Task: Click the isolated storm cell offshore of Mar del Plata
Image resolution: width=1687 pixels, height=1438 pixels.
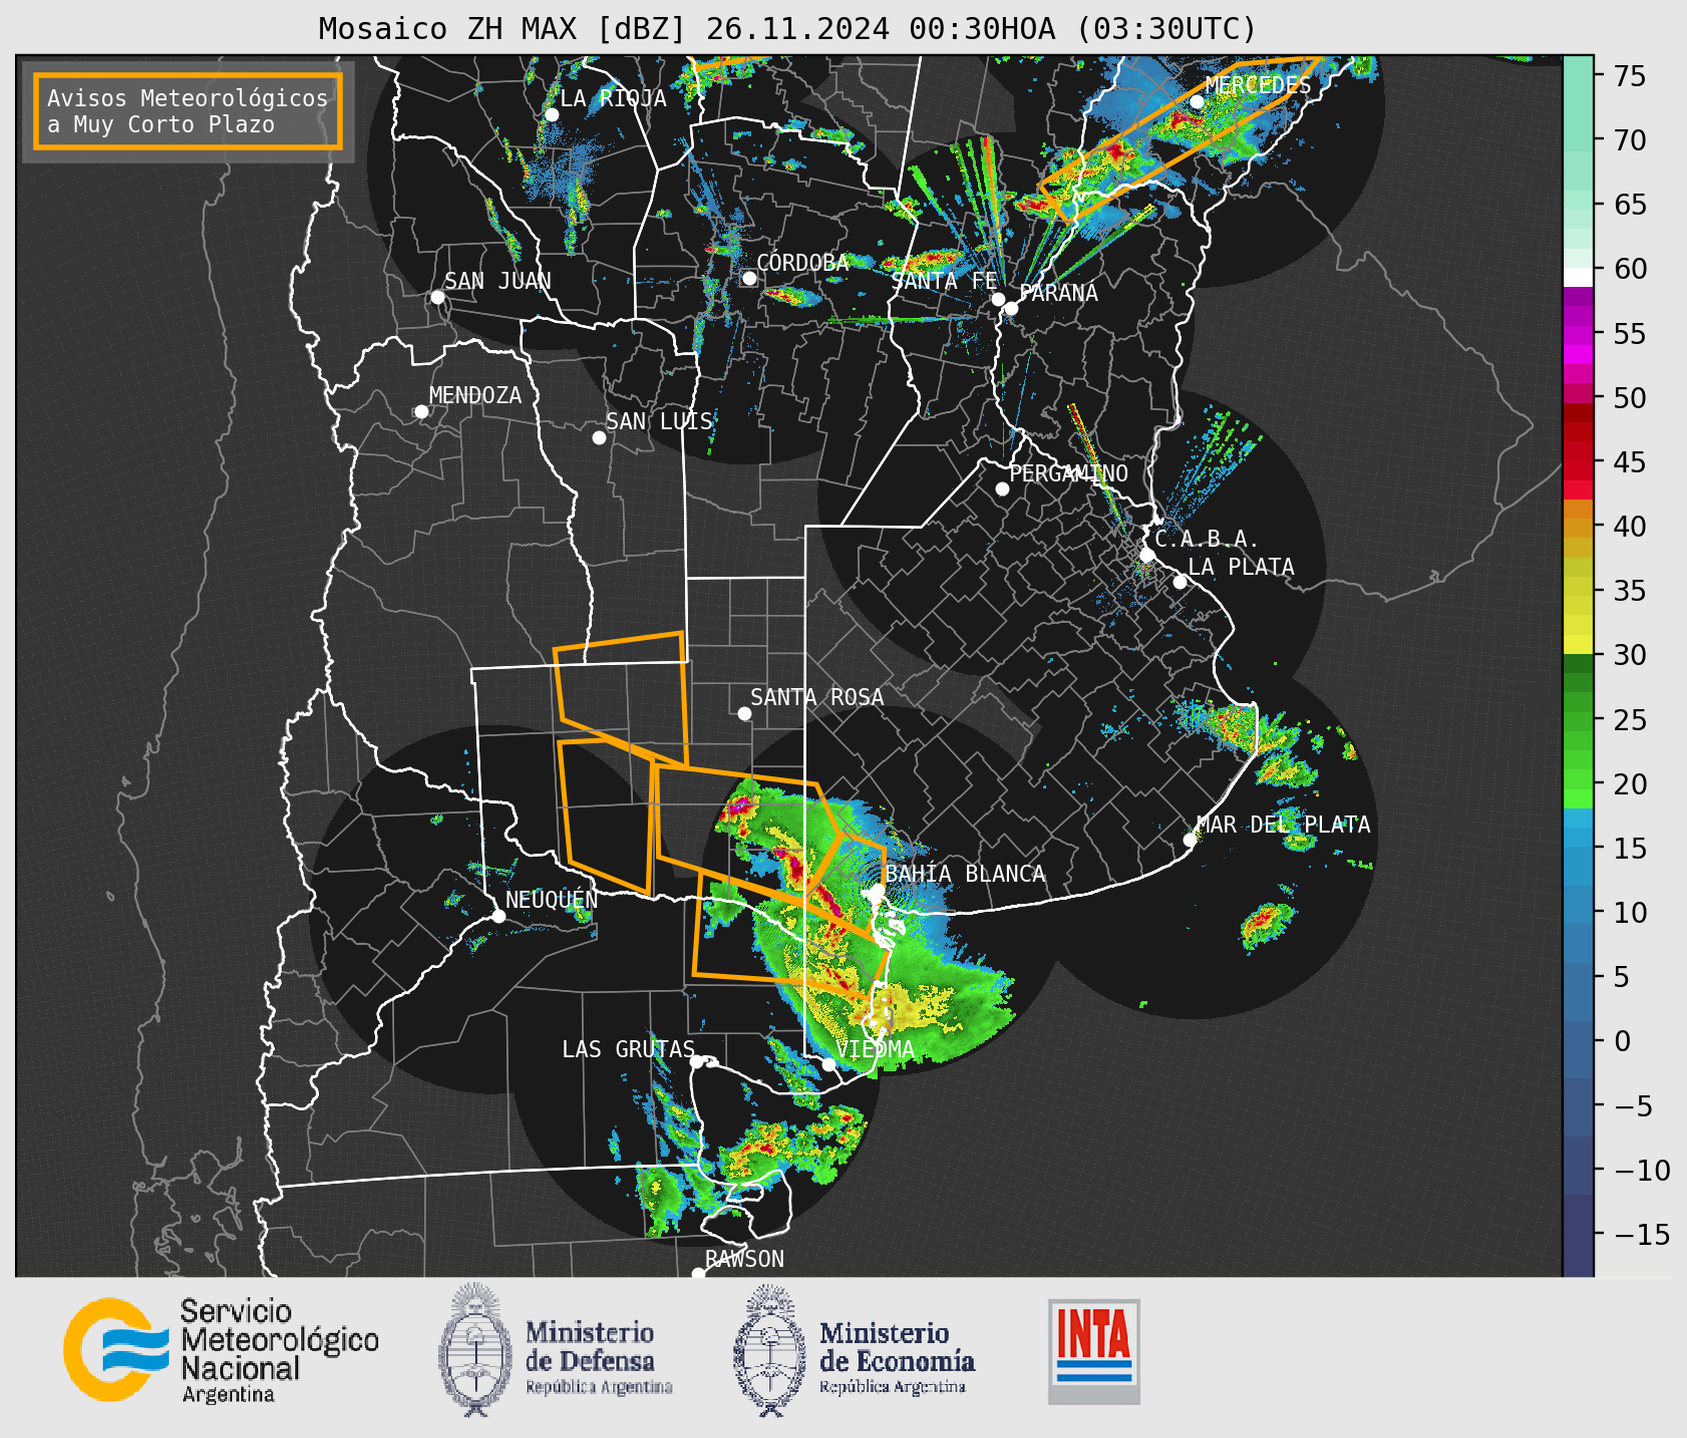Action: [x=1266, y=925]
